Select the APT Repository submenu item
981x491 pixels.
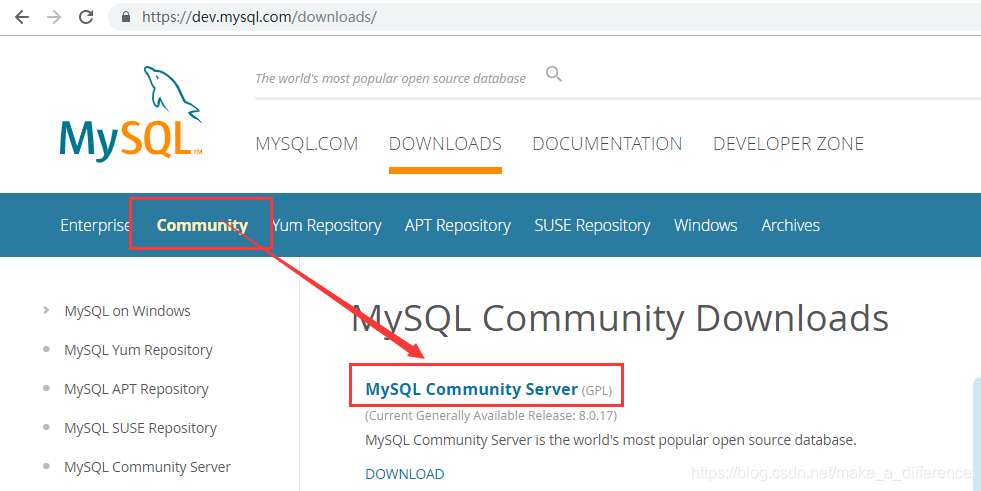tap(457, 225)
